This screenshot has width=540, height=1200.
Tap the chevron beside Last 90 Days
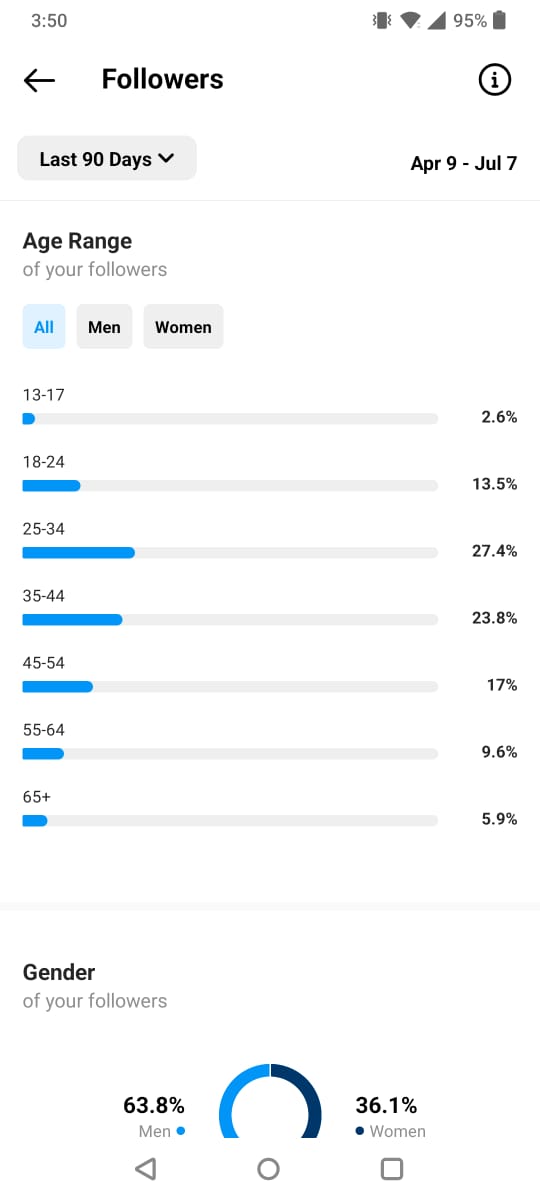click(166, 158)
